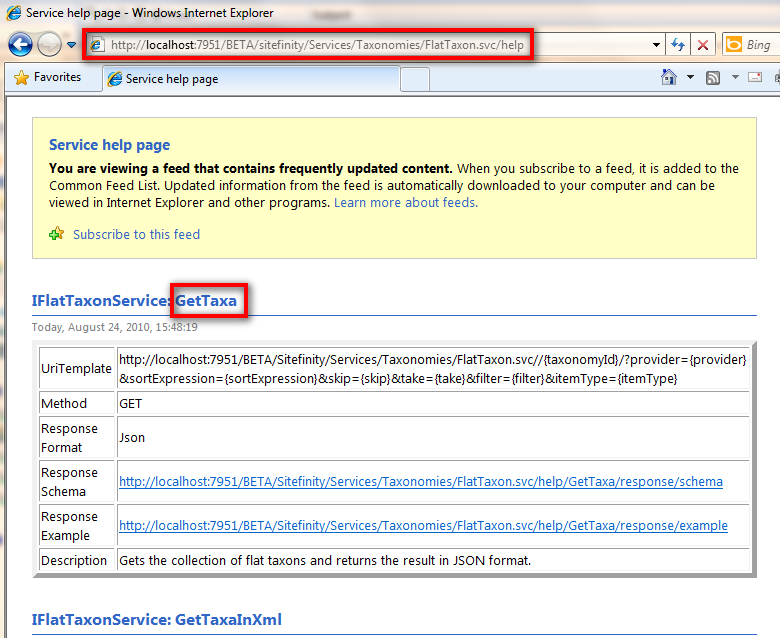Click the browser Back button
The width and height of the screenshot is (780, 638).
(21, 45)
